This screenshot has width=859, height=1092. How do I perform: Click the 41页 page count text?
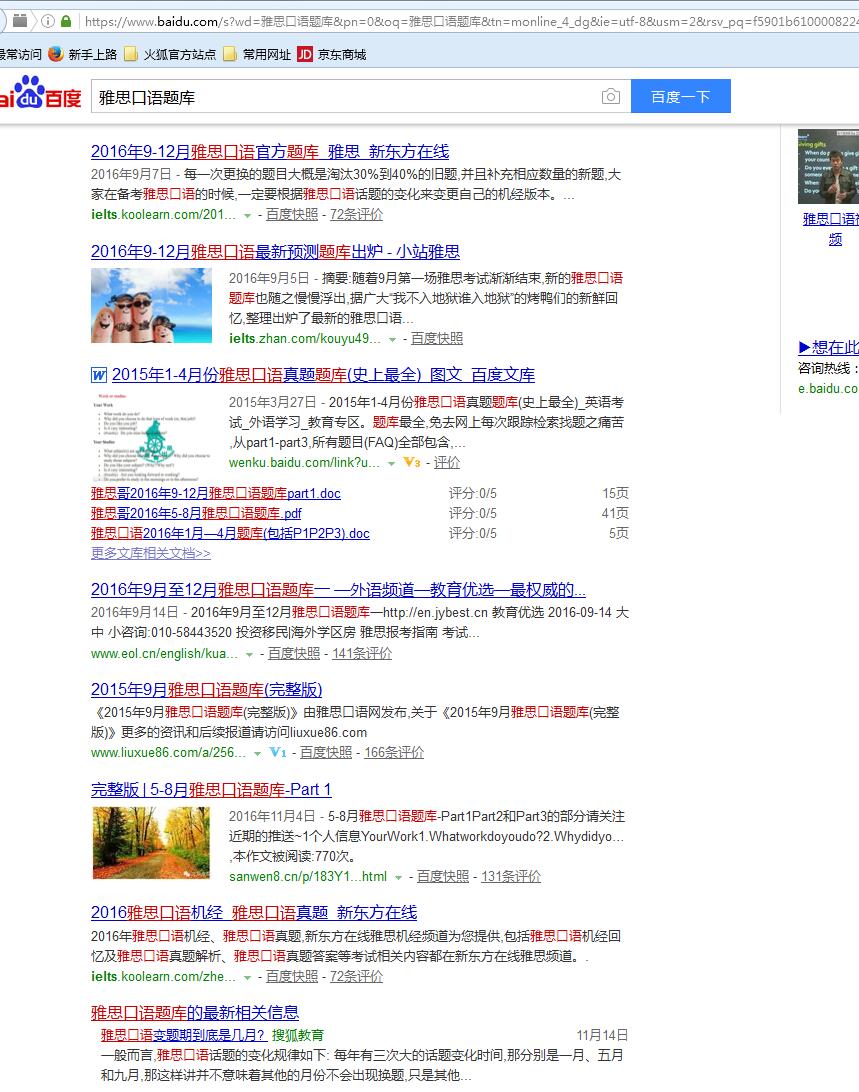[615, 514]
